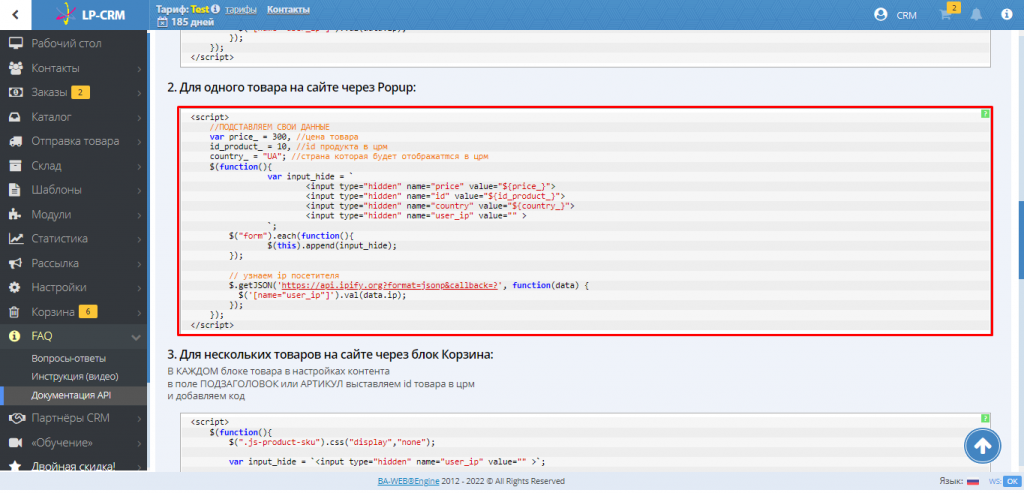Screen dimensions: 1024x493
Task: Click «Обучение» video camera icon
Action: [16, 443]
